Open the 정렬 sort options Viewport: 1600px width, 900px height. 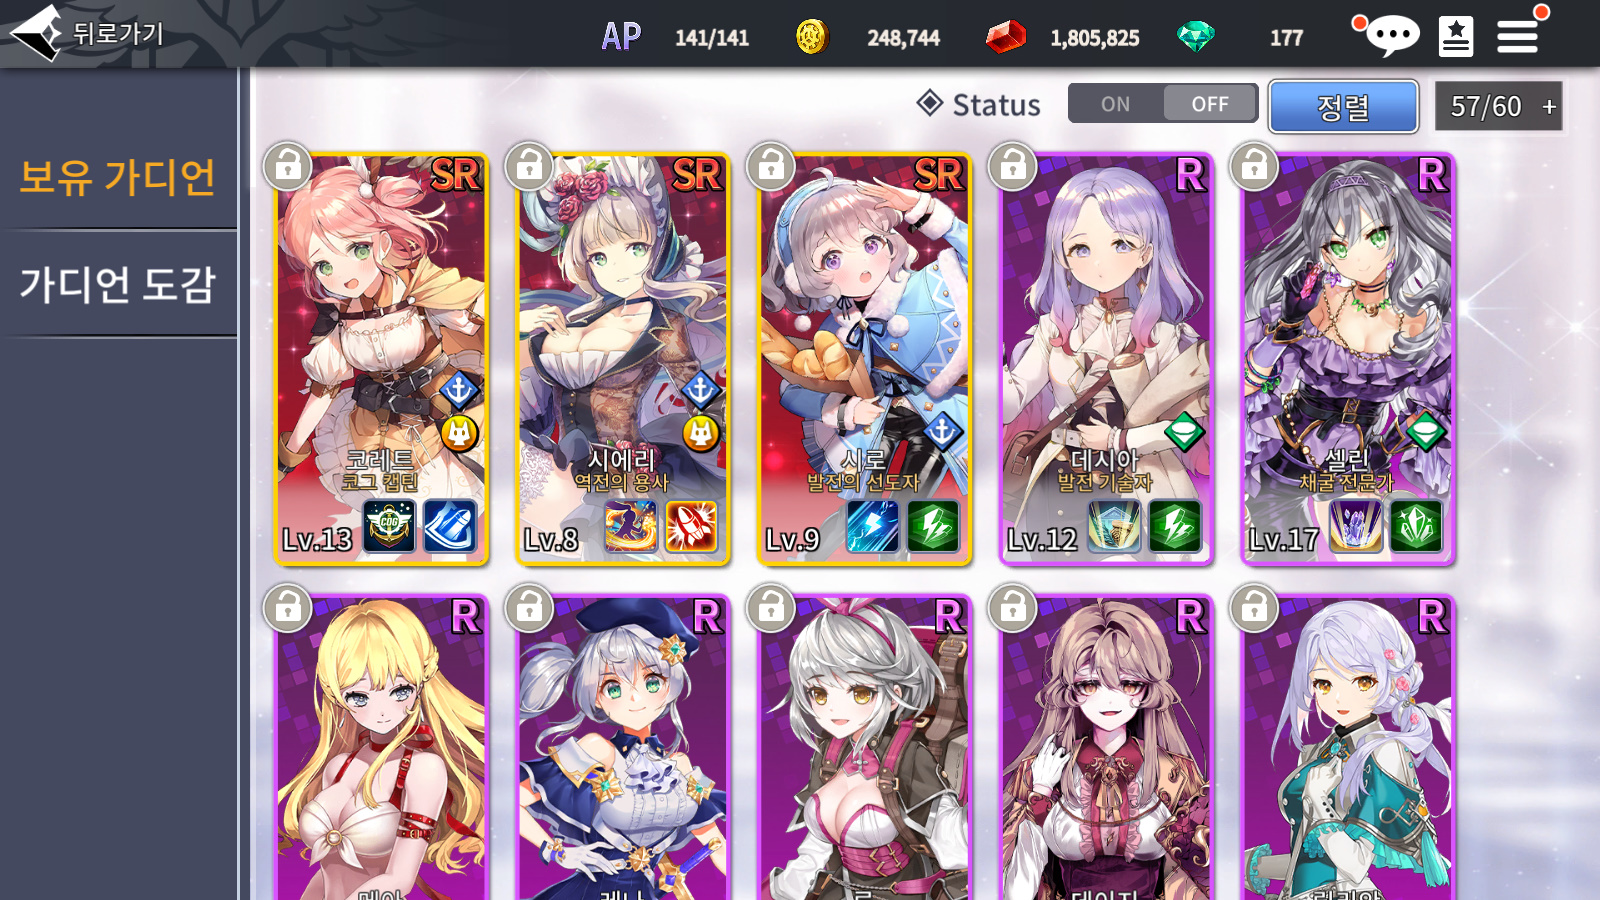[1343, 106]
